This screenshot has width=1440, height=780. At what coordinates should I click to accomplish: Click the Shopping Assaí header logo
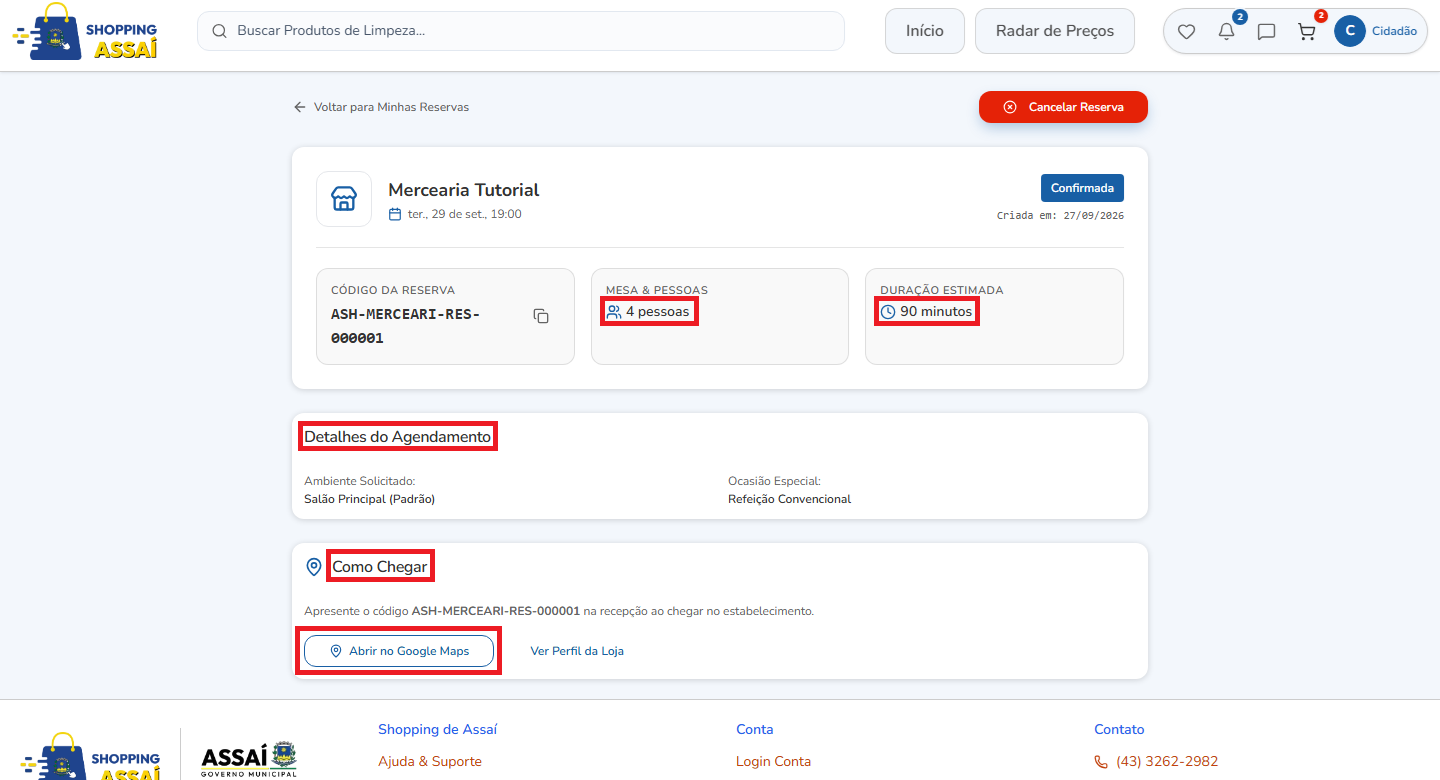click(86, 32)
